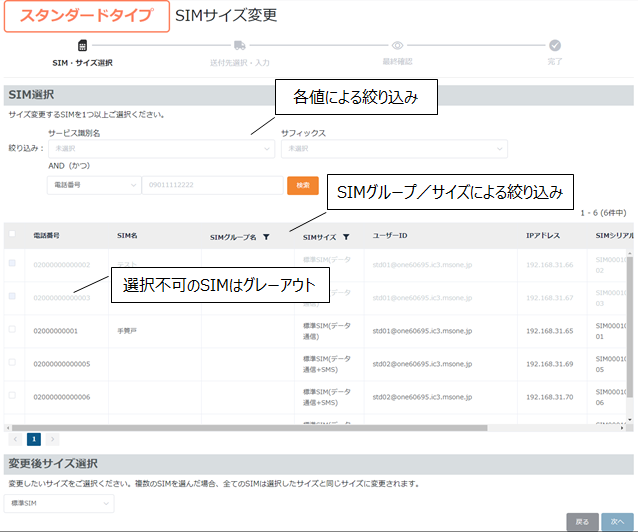Click the checkmark completion step icon
638x532 pixels.
555,45
